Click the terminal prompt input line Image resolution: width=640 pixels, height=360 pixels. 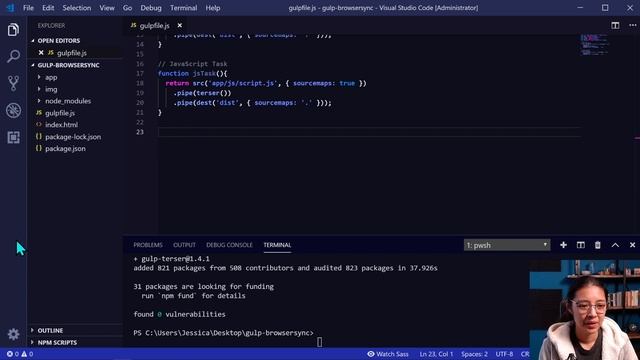[223, 333]
